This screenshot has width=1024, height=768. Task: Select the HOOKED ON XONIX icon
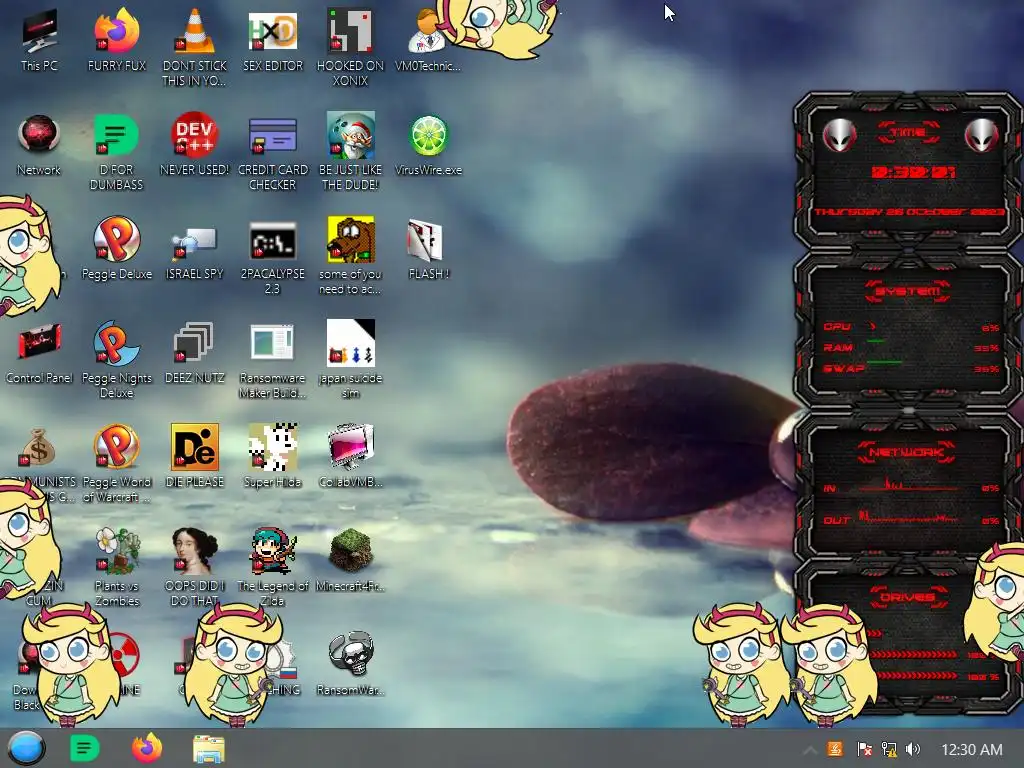[x=351, y=48]
